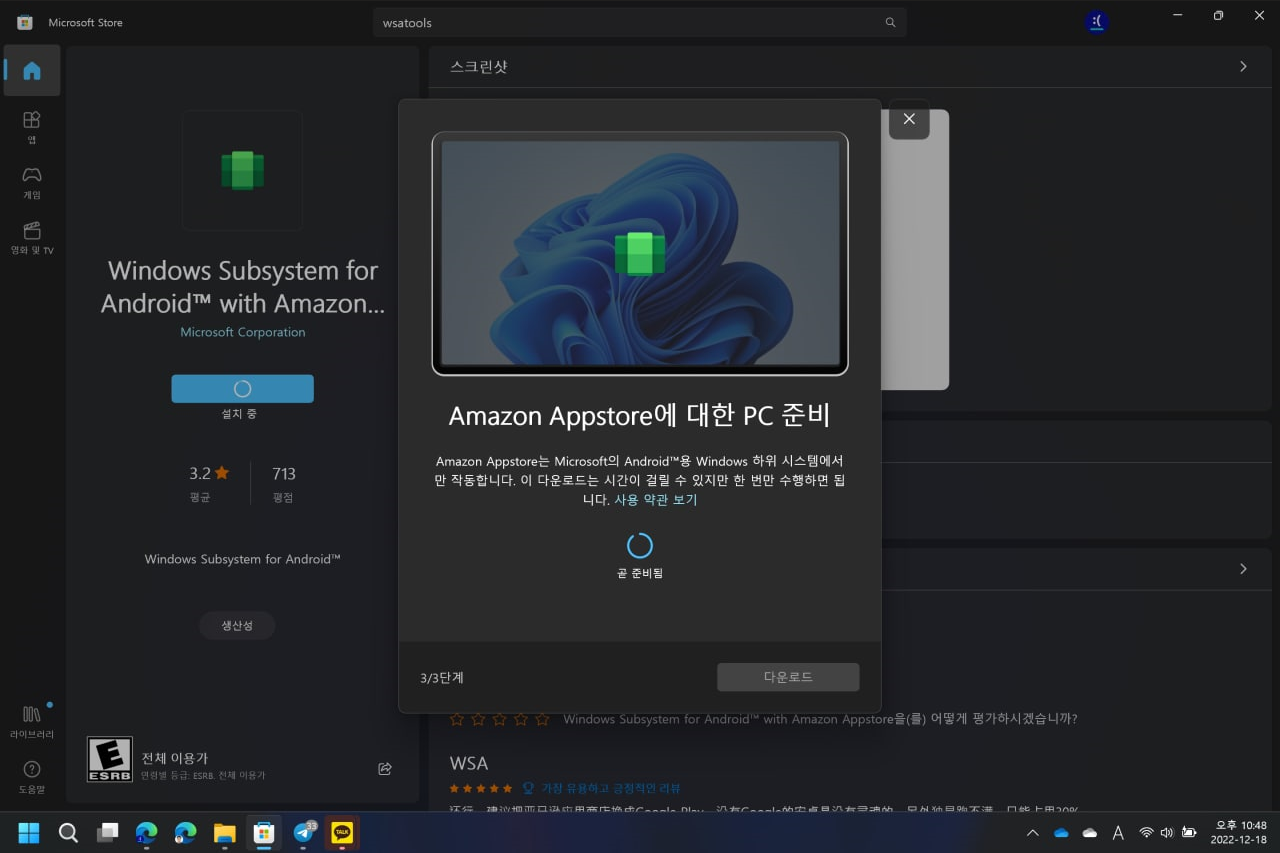Screen dimensions: 1280x853
Task: Show hidden system tray icons
Action: [1033, 832]
